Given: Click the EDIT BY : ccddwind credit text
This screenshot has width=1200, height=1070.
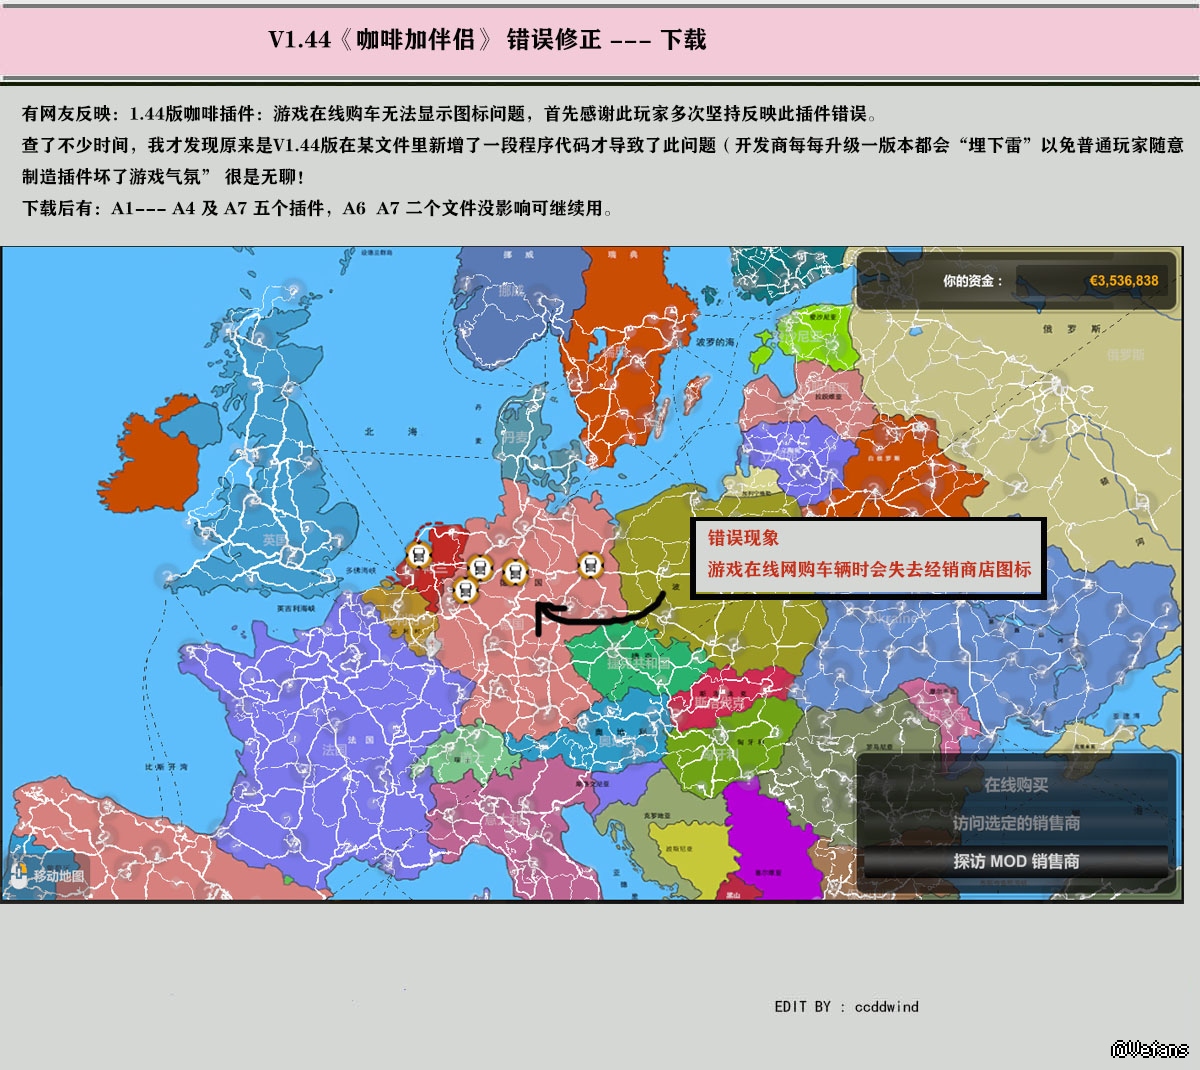Looking at the screenshot, I should point(846,1006).
